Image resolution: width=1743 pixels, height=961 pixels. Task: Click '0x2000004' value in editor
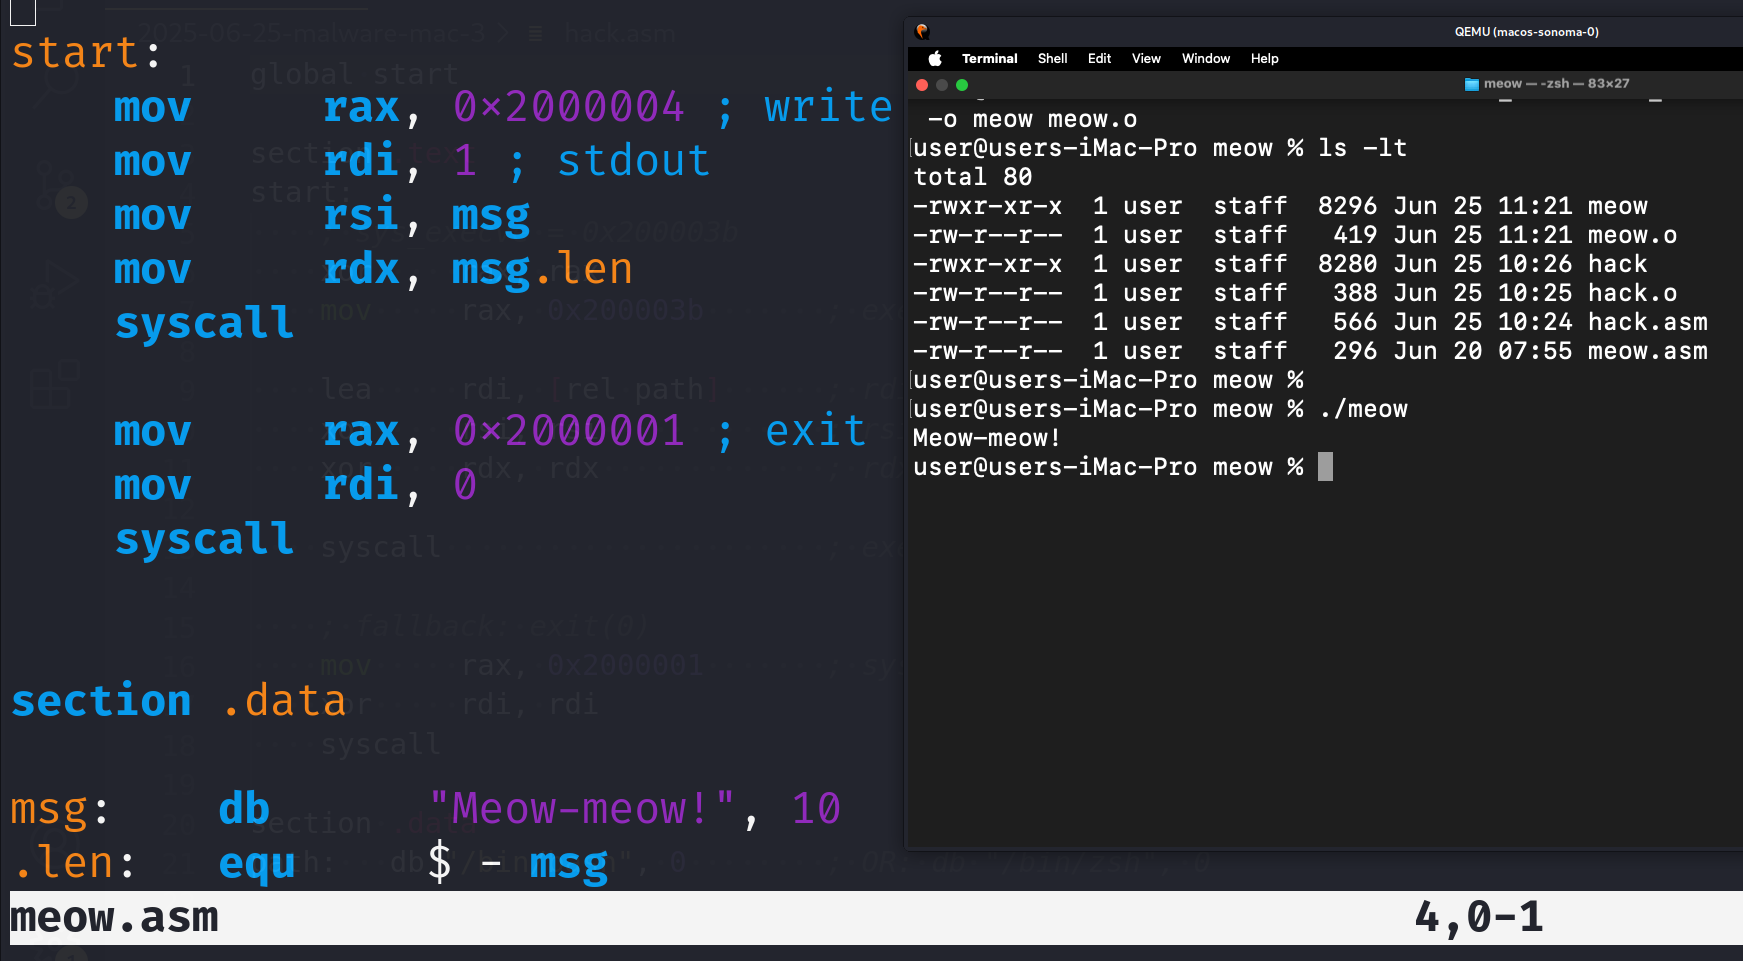tap(569, 106)
